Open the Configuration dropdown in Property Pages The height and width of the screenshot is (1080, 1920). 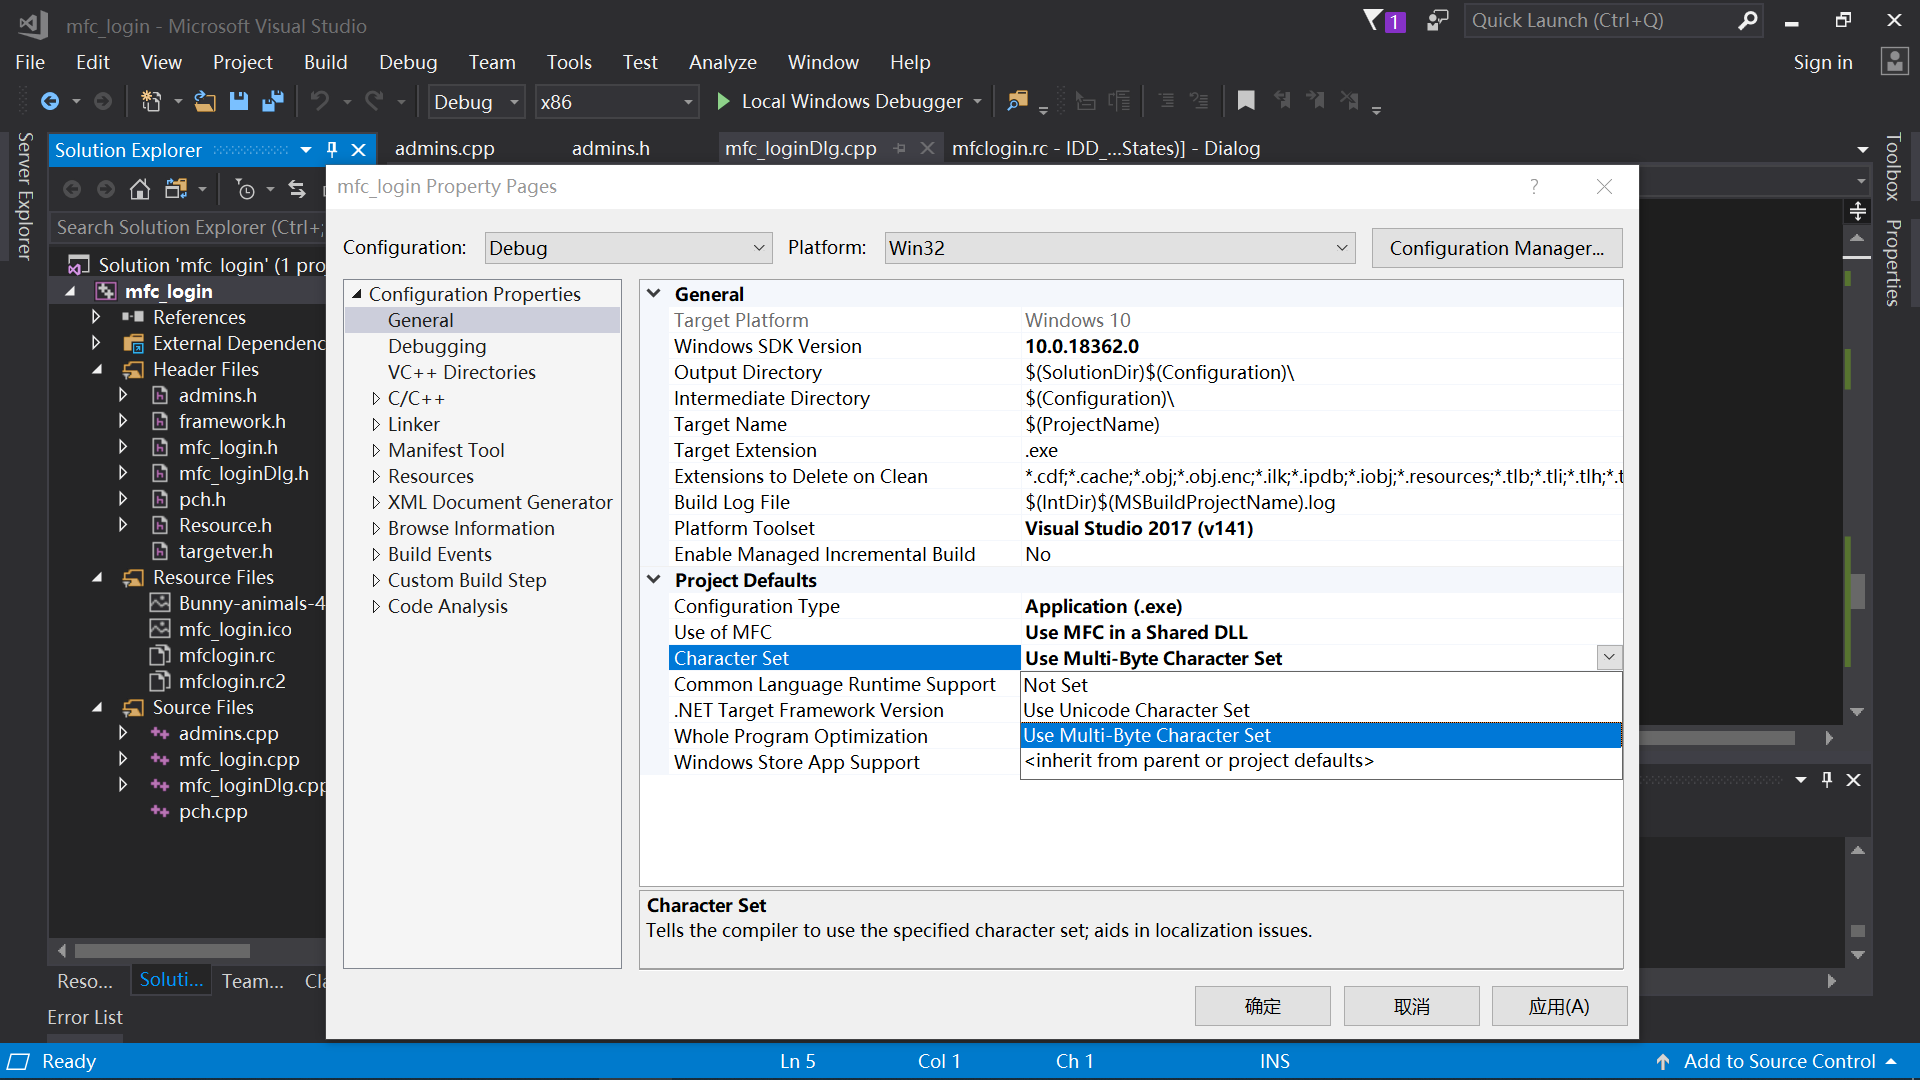coord(628,248)
